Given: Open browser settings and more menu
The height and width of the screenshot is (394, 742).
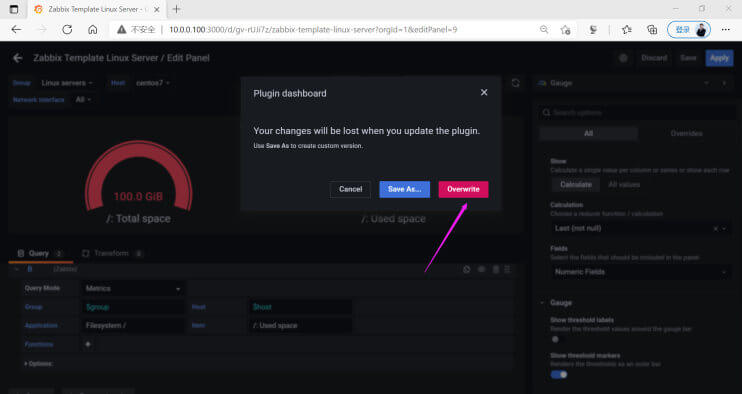Looking at the screenshot, I should 725,30.
